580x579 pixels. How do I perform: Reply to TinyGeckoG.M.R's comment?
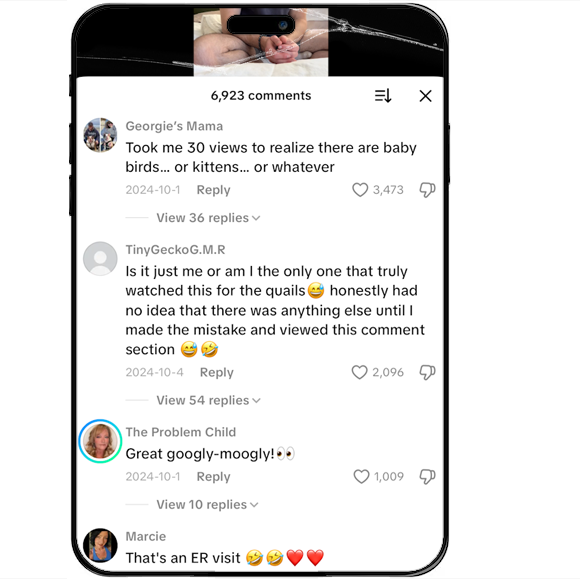217,372
